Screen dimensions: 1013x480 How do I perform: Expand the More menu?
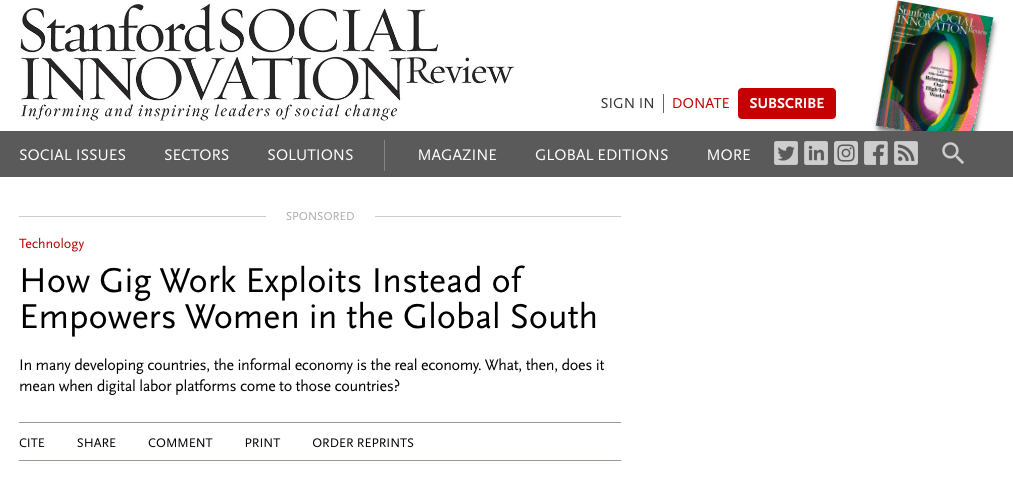[x=728, y=155]
